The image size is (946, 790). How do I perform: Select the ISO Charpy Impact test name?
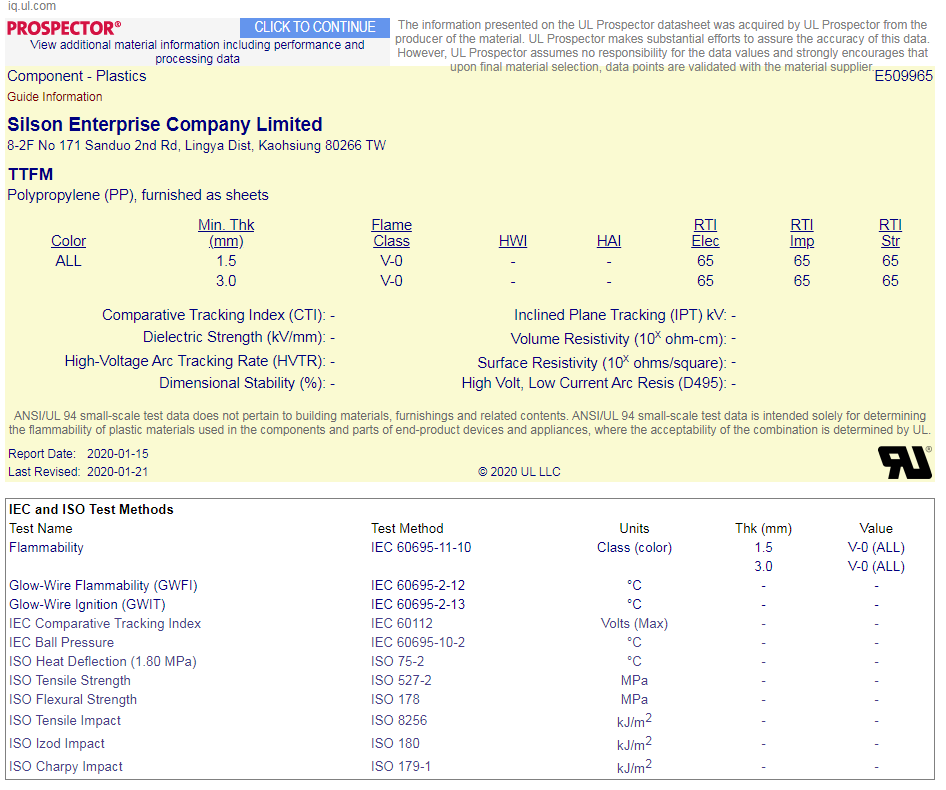click(x=66, y=767)
